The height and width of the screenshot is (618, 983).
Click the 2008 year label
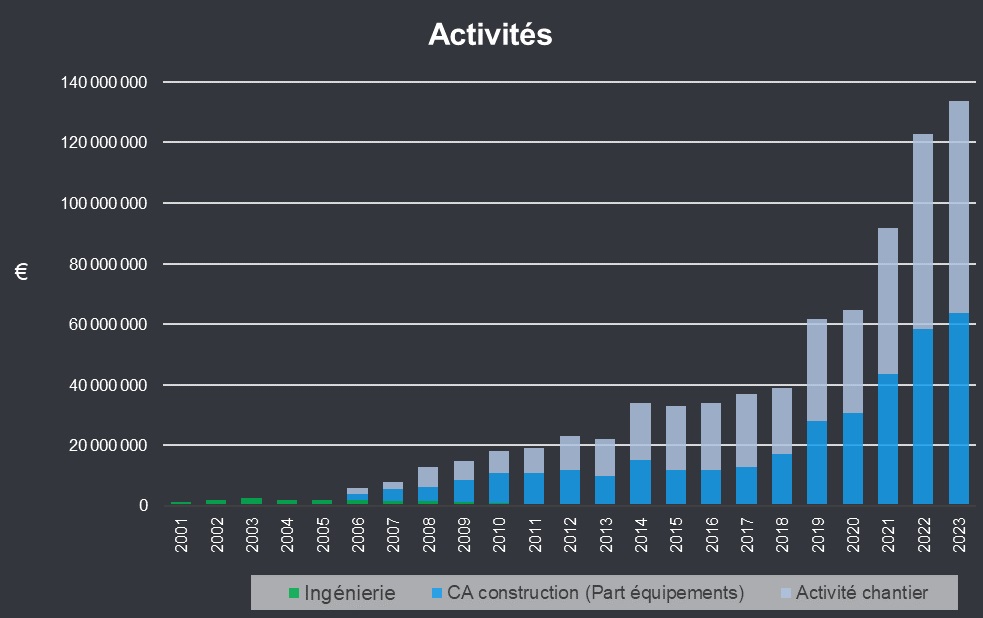tap(429, 535)
